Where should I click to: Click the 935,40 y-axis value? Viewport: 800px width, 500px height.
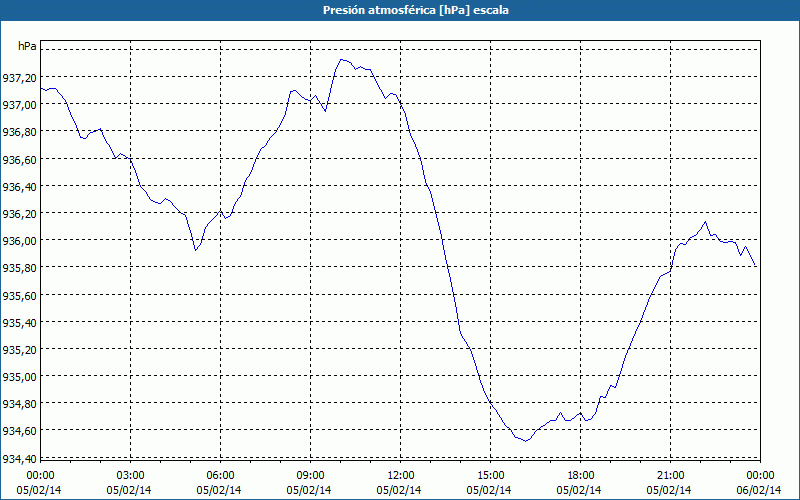point(19,322)
